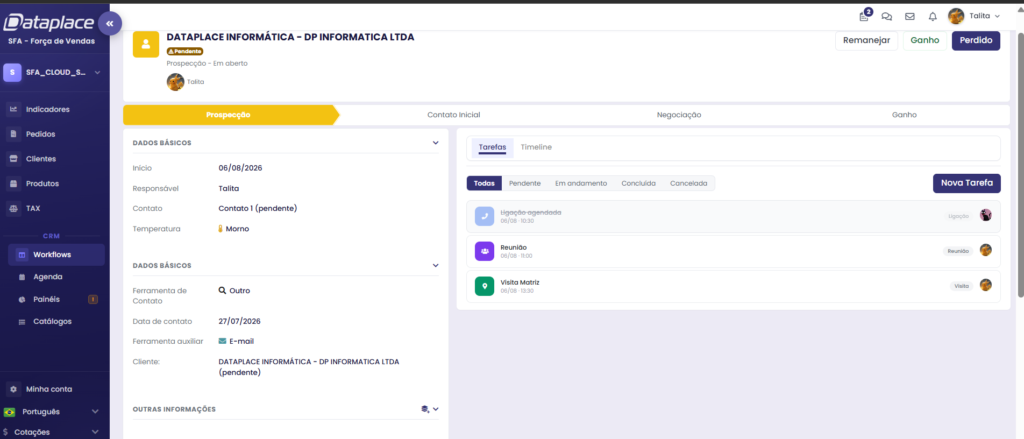Click the phone icon of Ligação agendada
Viewport: 1024px width, 439px height.
tap(484, 216)
